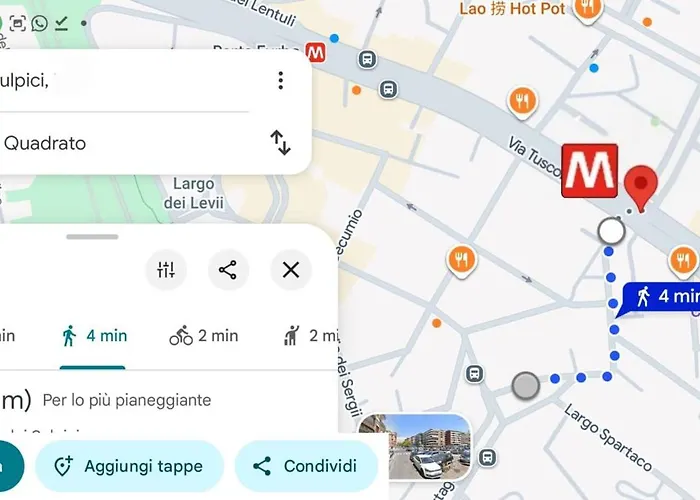This screenshot has height=500, width=700.
Task: Tap the restaurant marker in the map center
Action: click(462, 261)
